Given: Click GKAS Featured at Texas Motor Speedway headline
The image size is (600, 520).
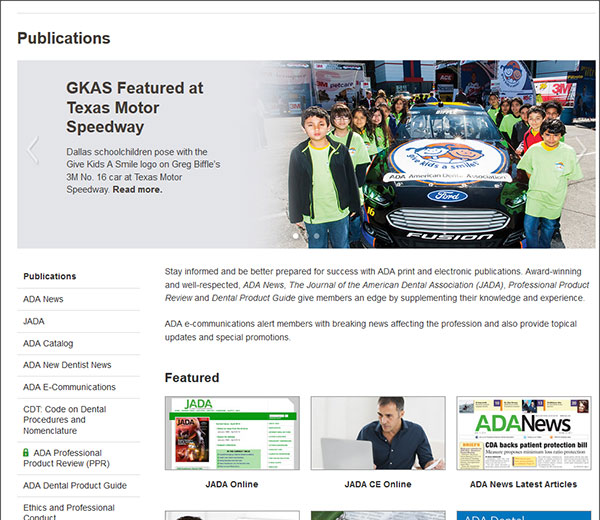Looking at the screenshot, I should coord(135,107).
